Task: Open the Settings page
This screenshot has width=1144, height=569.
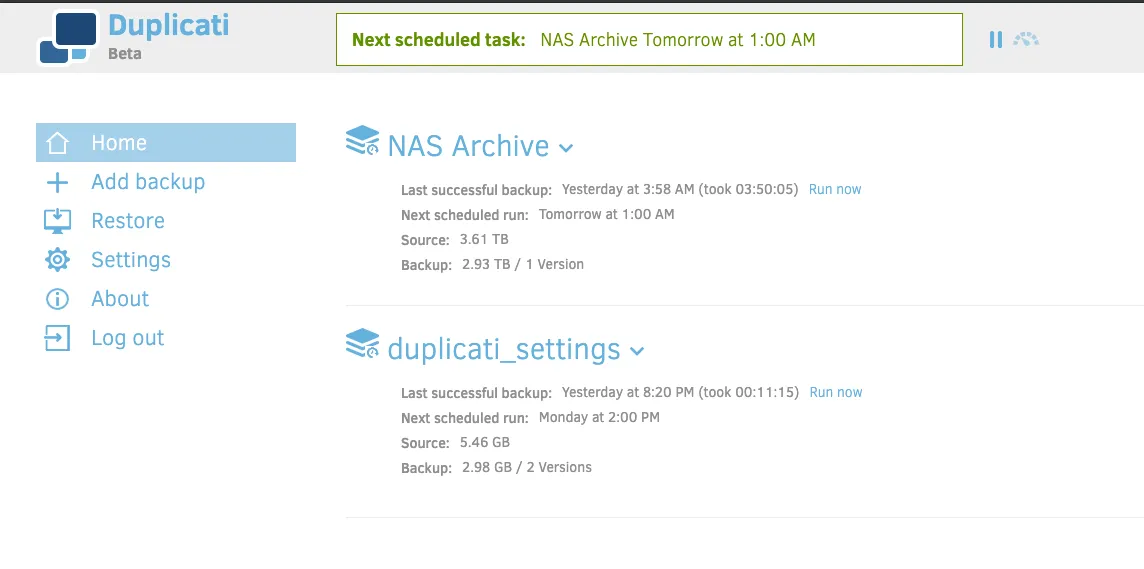Action: pyautogui.click(x=131, y=260)
